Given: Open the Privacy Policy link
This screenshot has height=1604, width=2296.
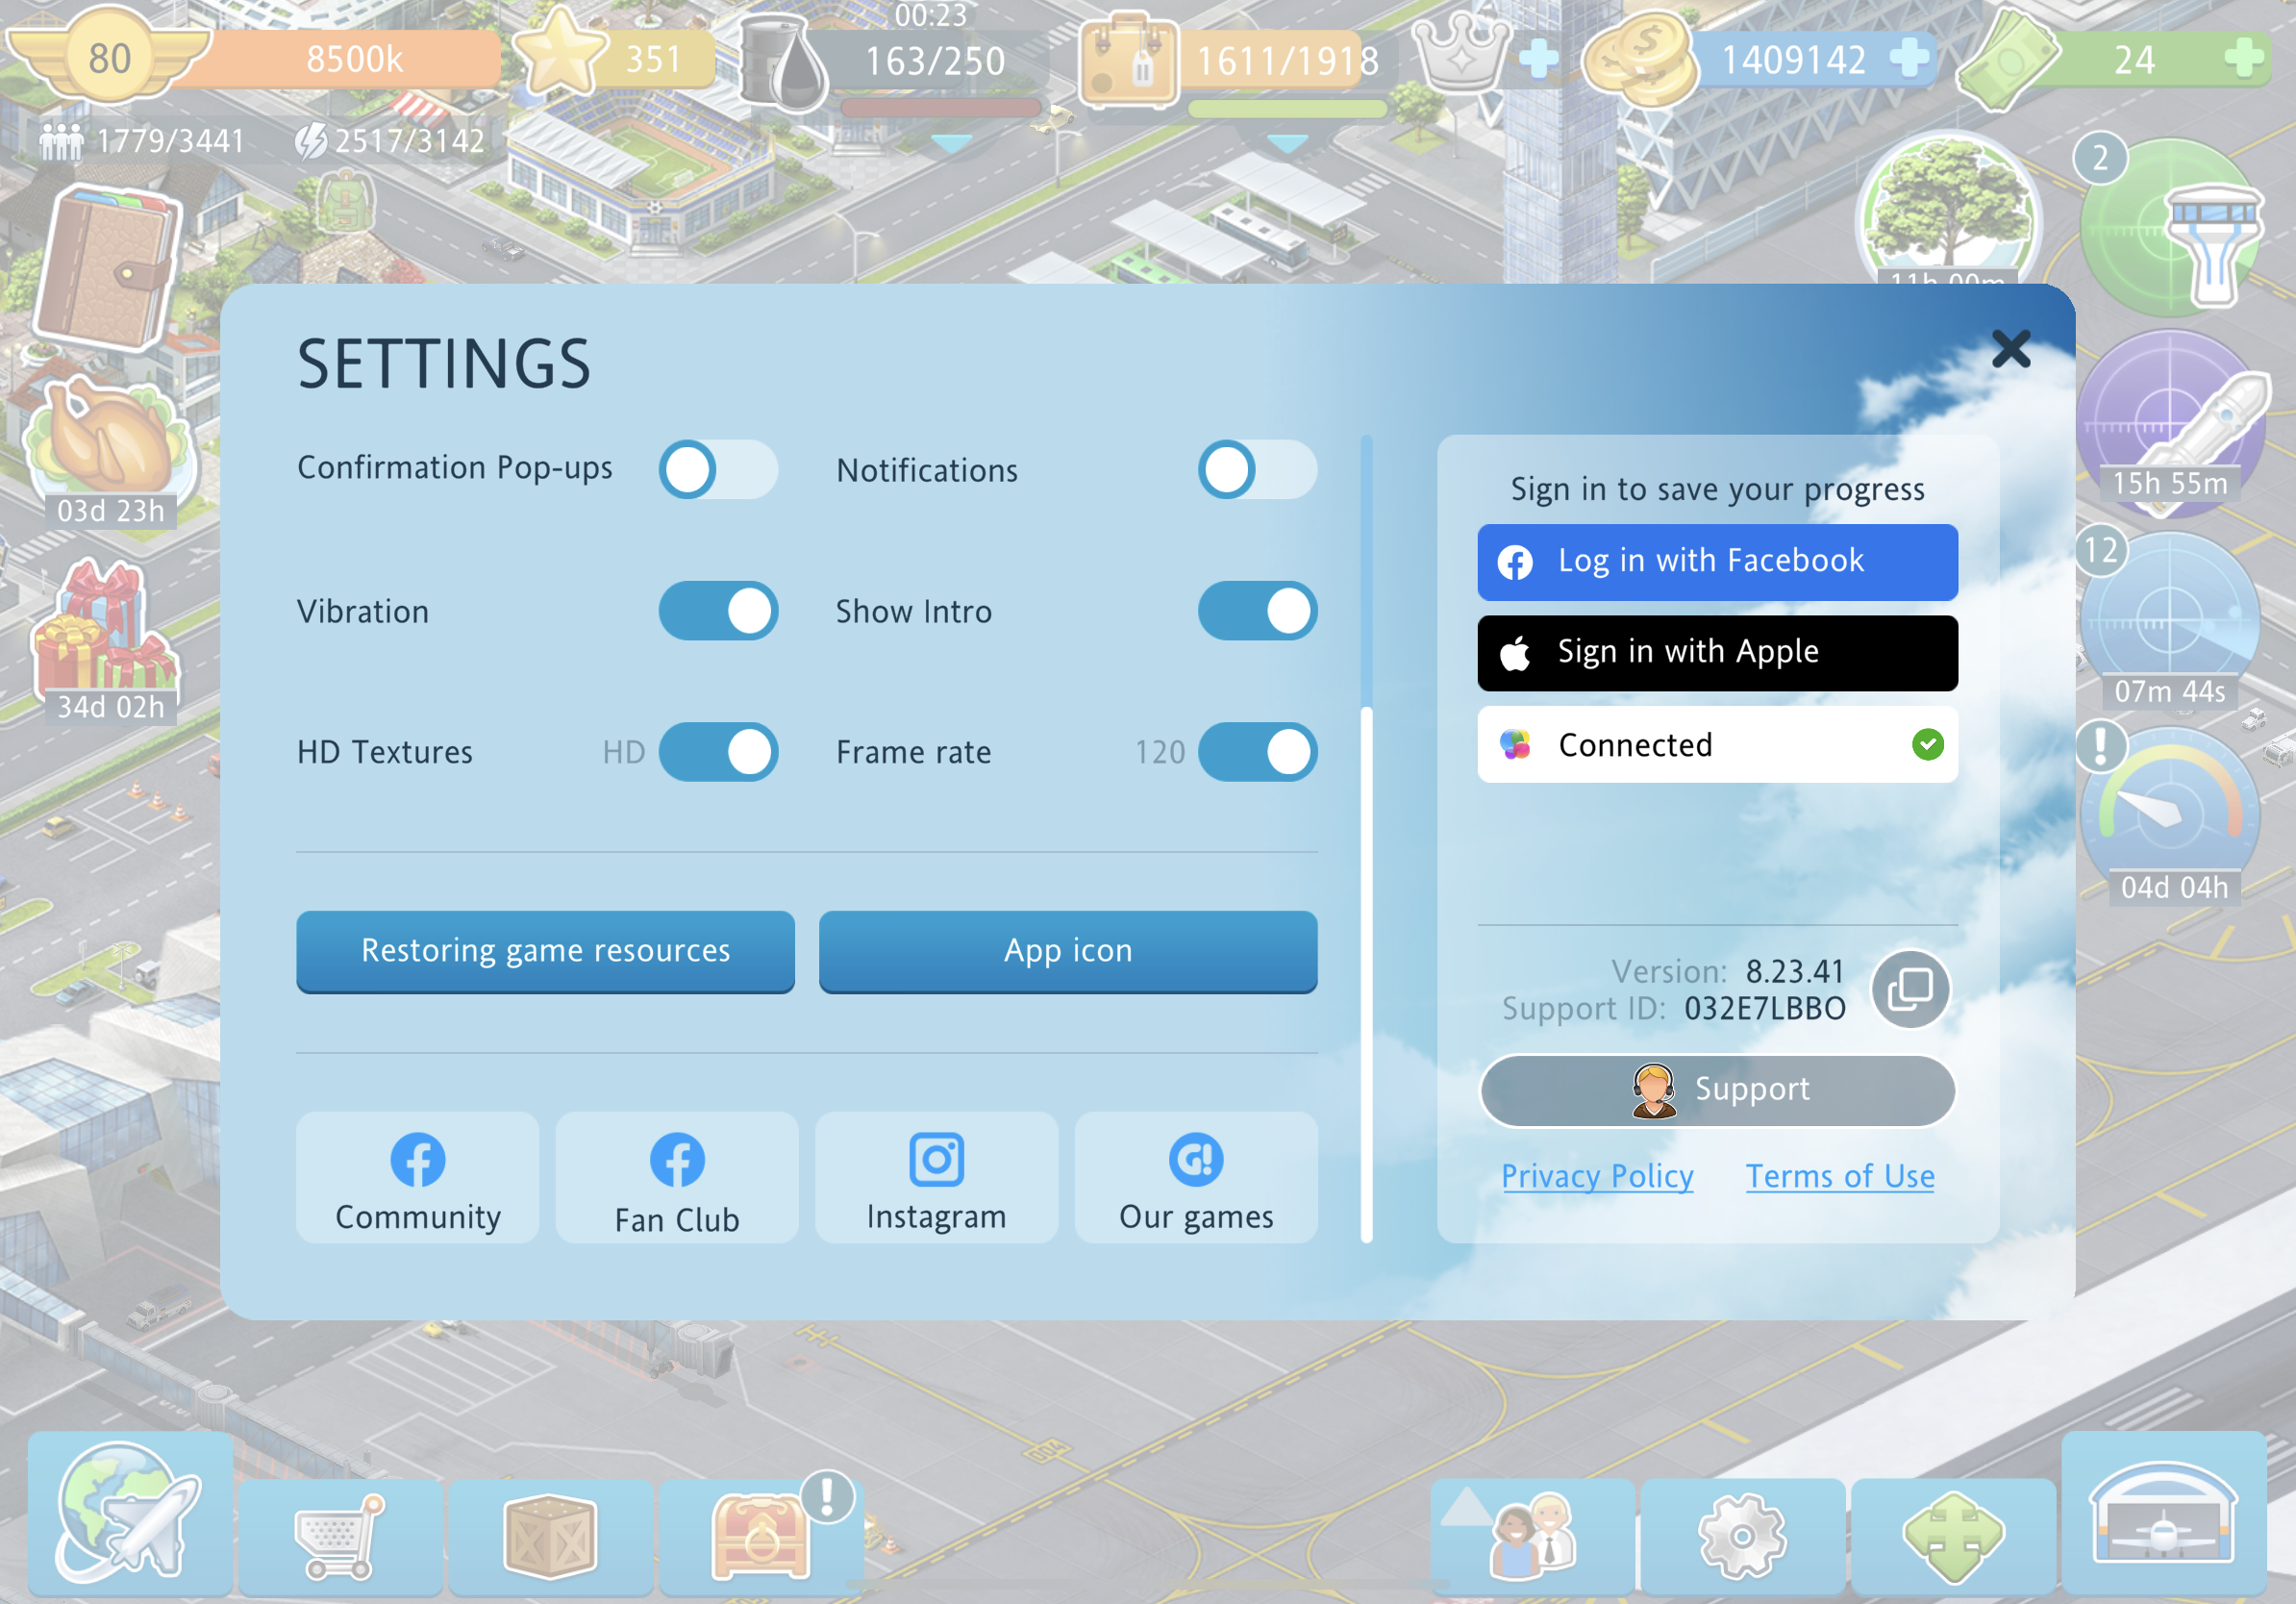Looking at the screenshot, I should coord(1597,1176).
